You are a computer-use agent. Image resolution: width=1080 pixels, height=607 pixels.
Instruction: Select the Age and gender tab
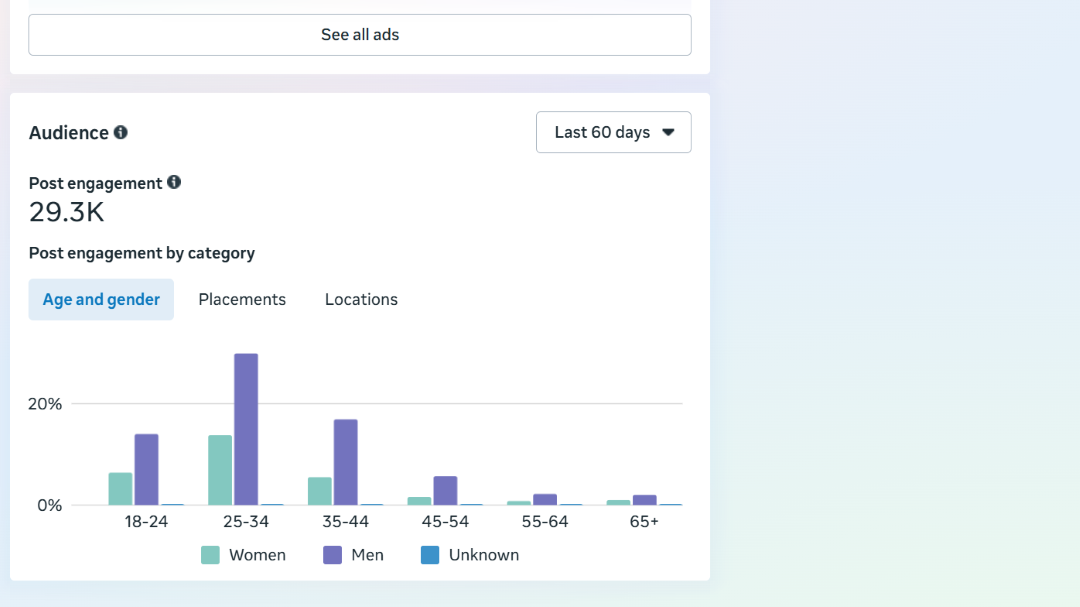101,300
